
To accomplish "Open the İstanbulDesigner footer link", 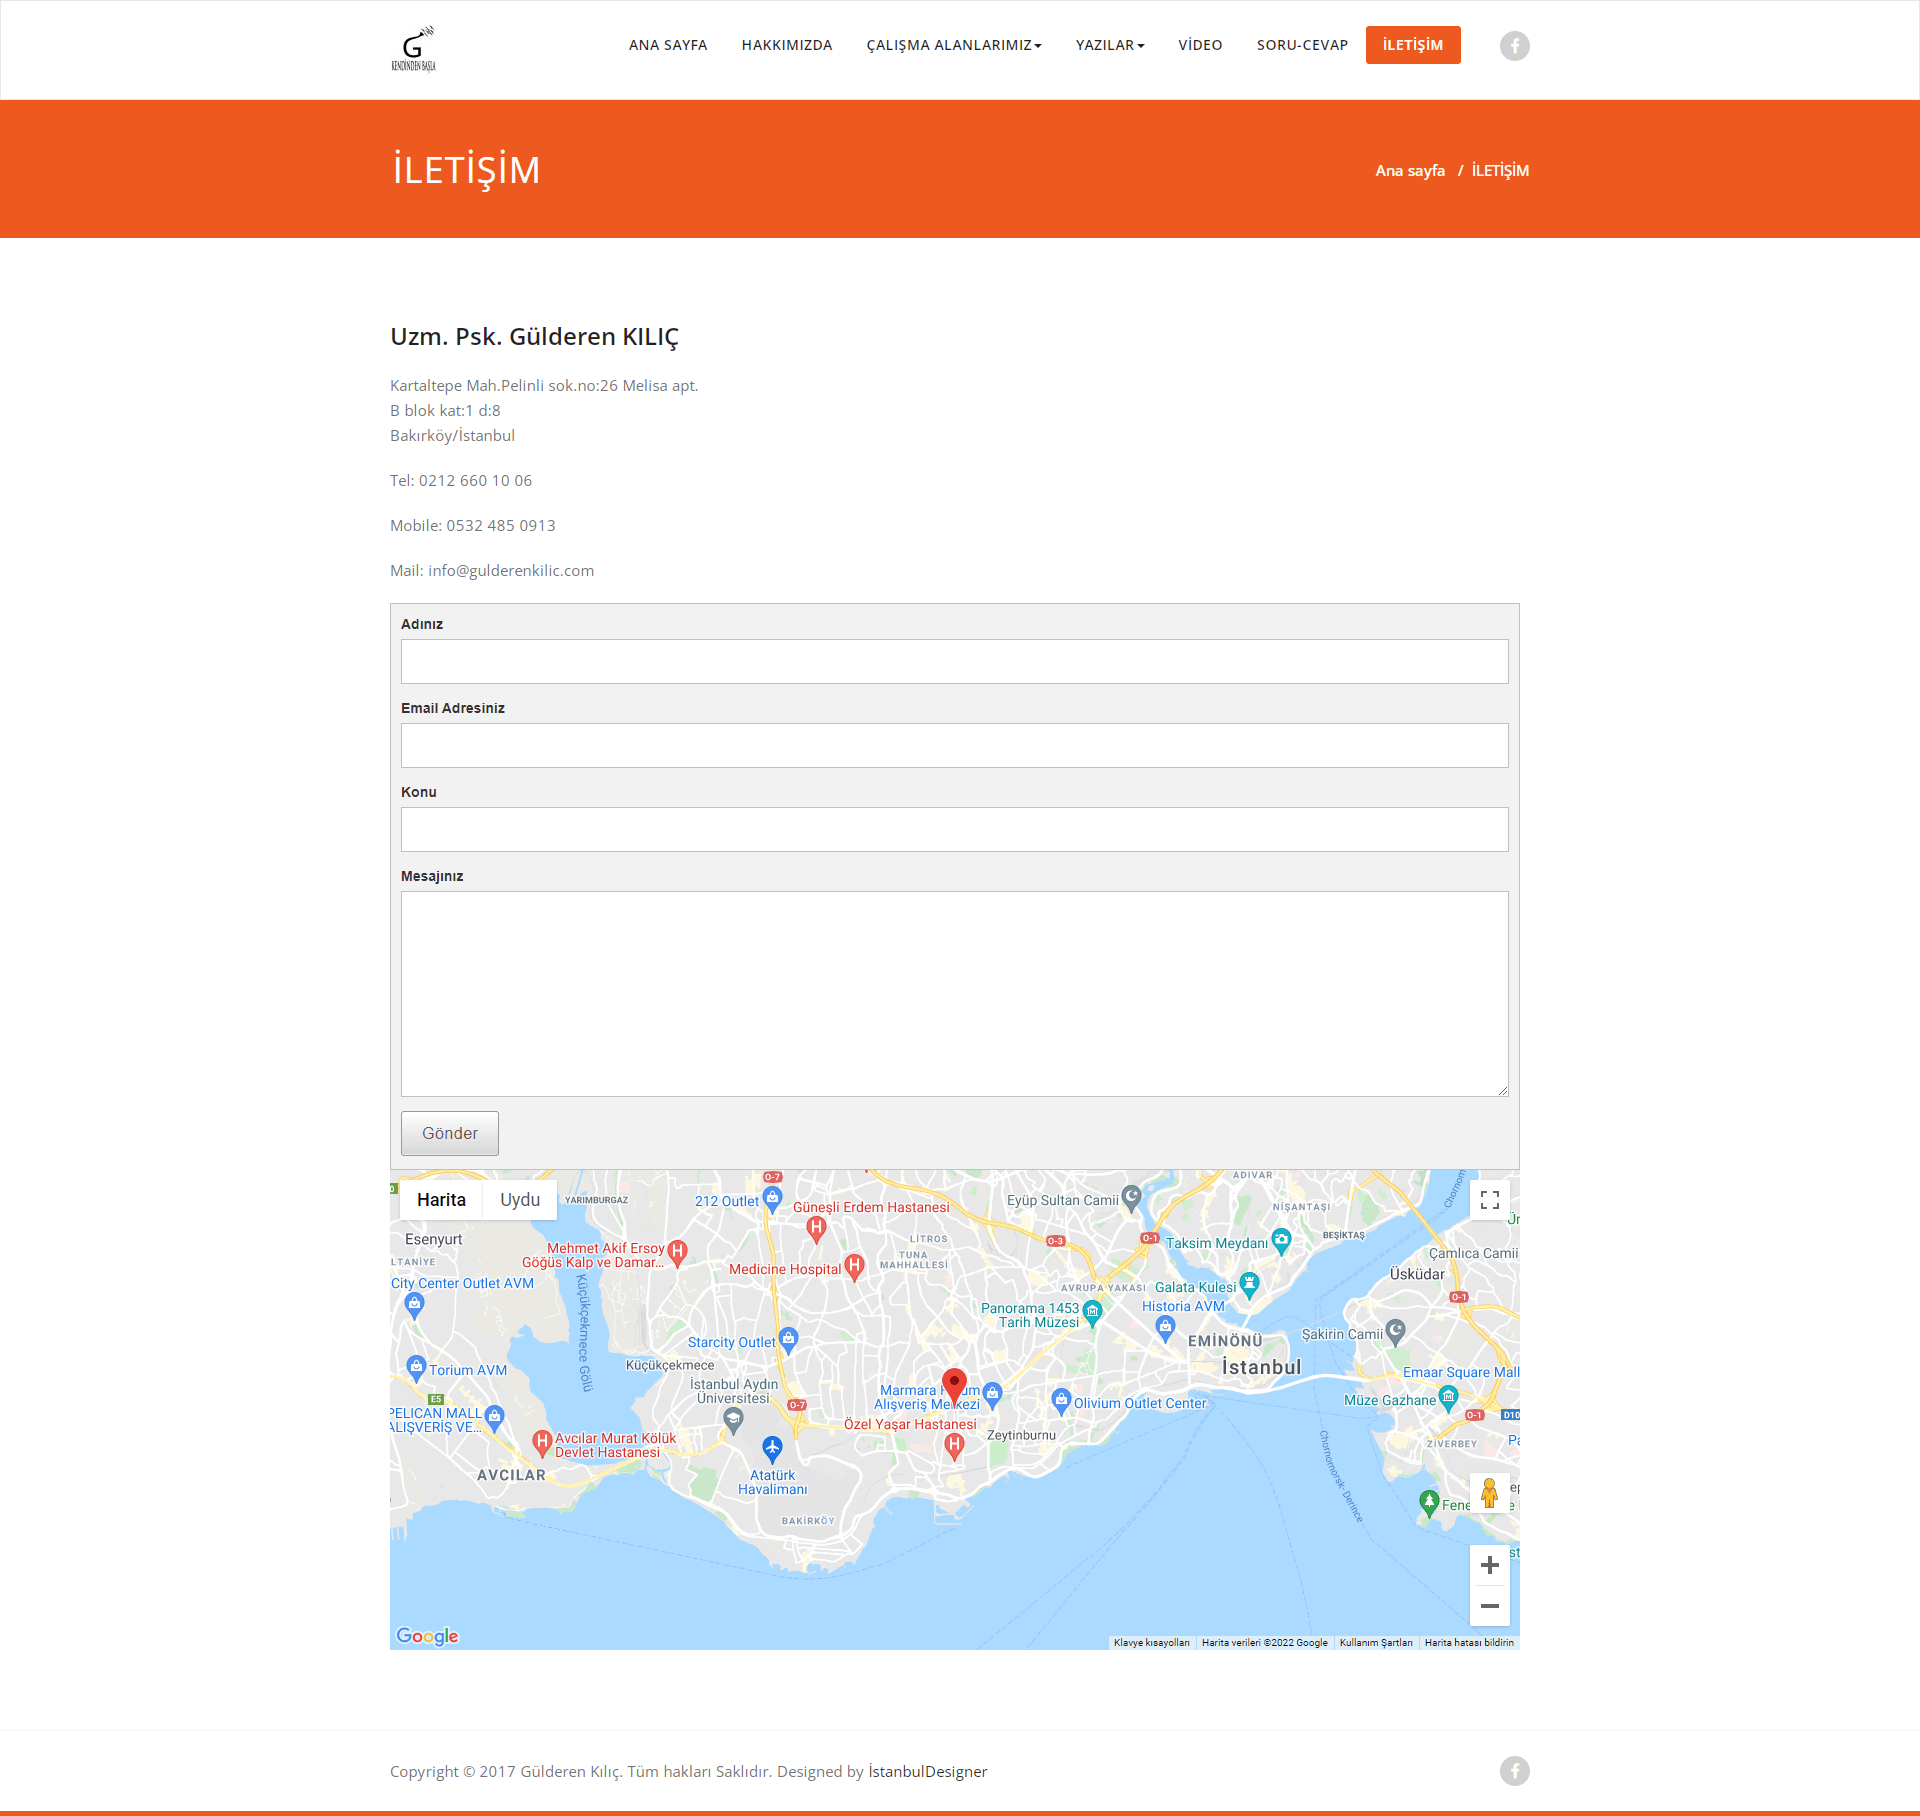I will (x=928, y=1771).
